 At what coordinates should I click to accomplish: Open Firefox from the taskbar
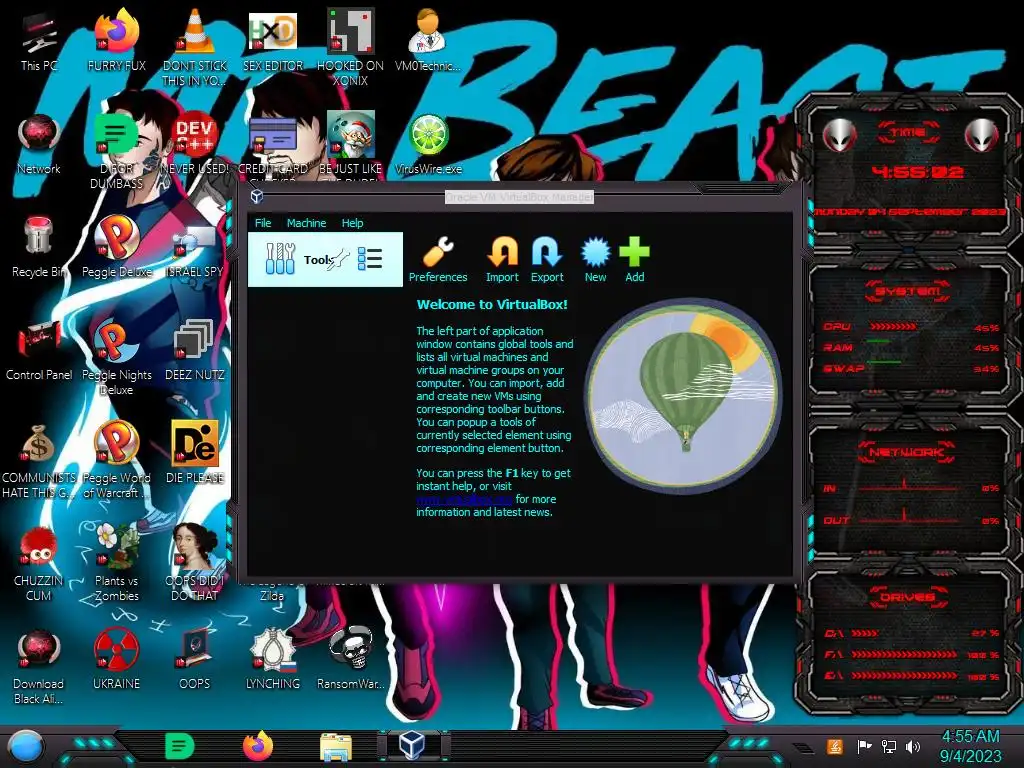(x=258, y=746)
